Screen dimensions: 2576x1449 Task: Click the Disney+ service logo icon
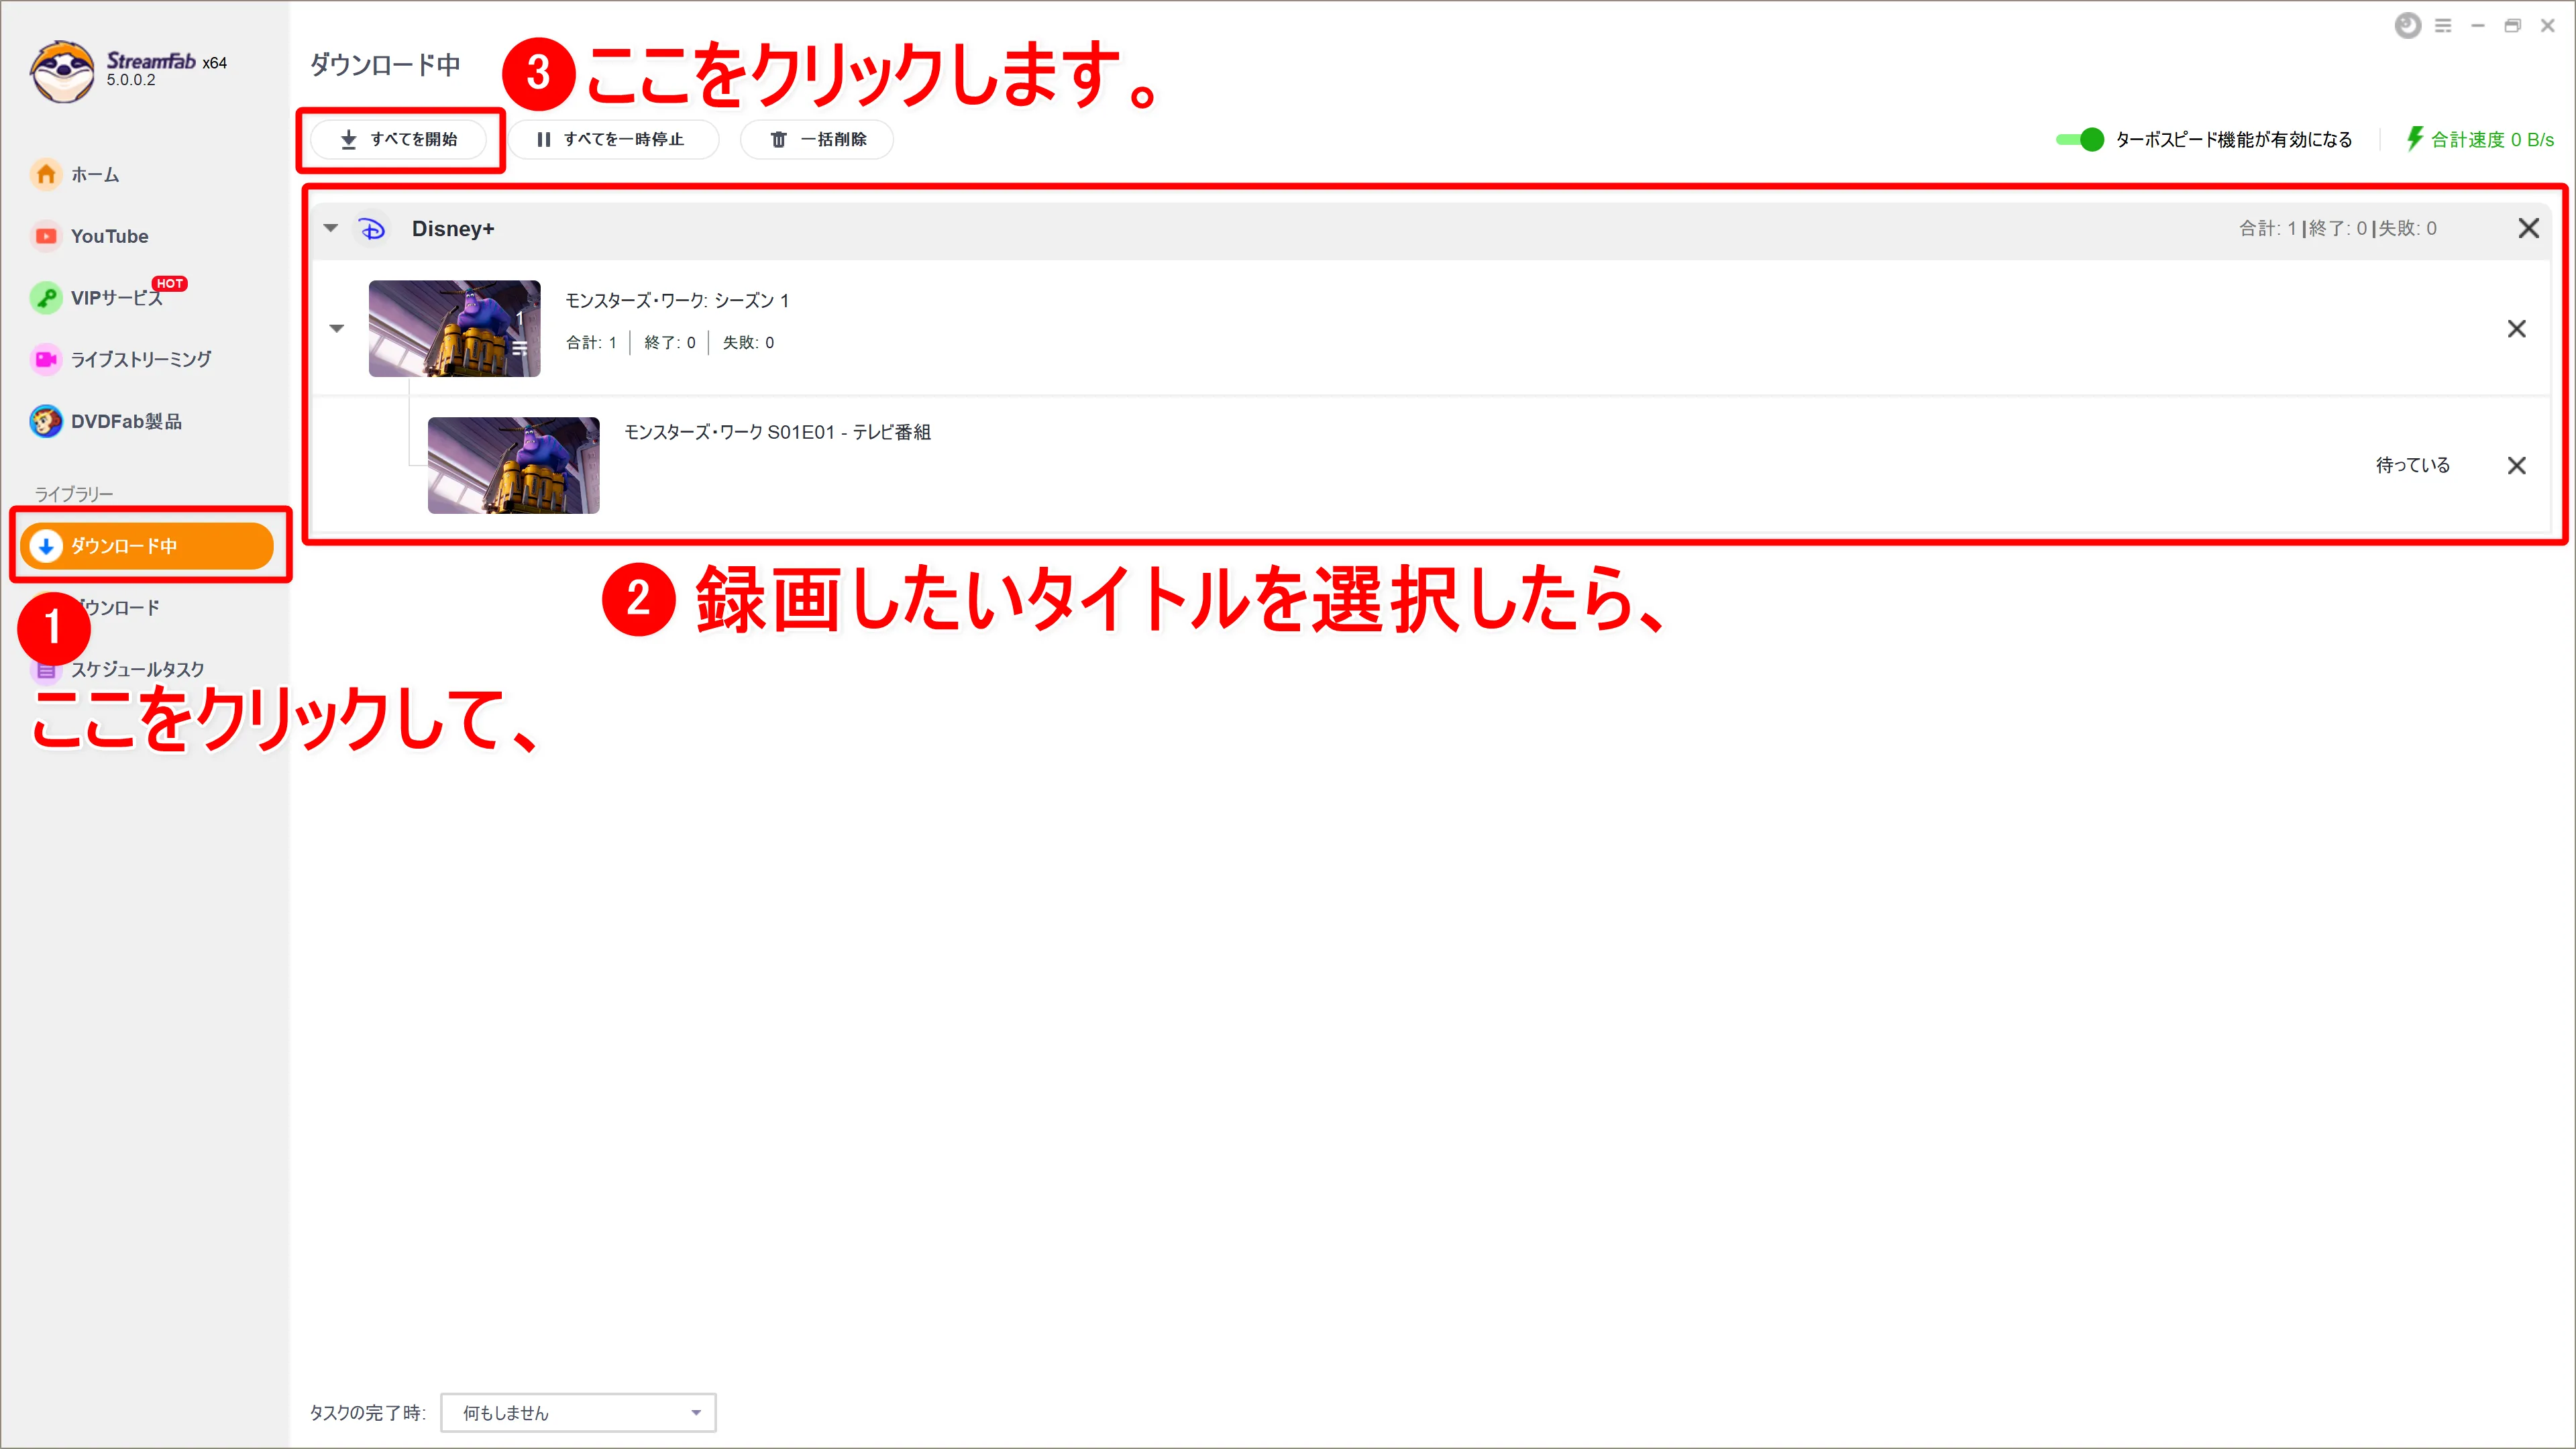[x=372, y=229]
